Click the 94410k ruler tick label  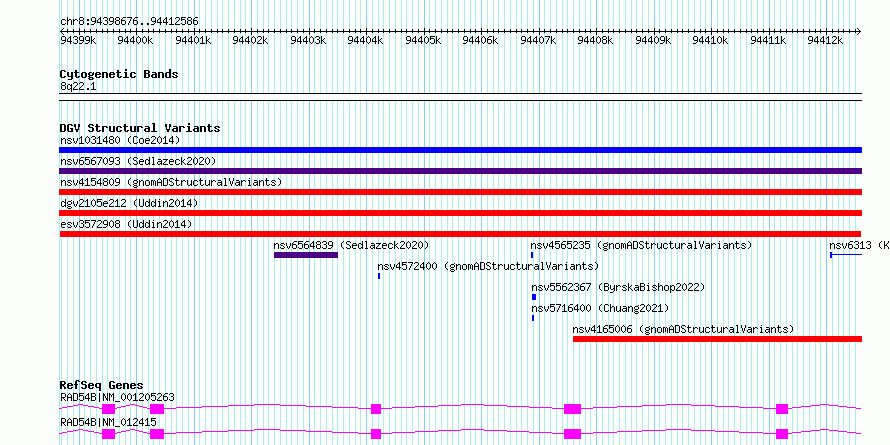click(x=711, y=40)
